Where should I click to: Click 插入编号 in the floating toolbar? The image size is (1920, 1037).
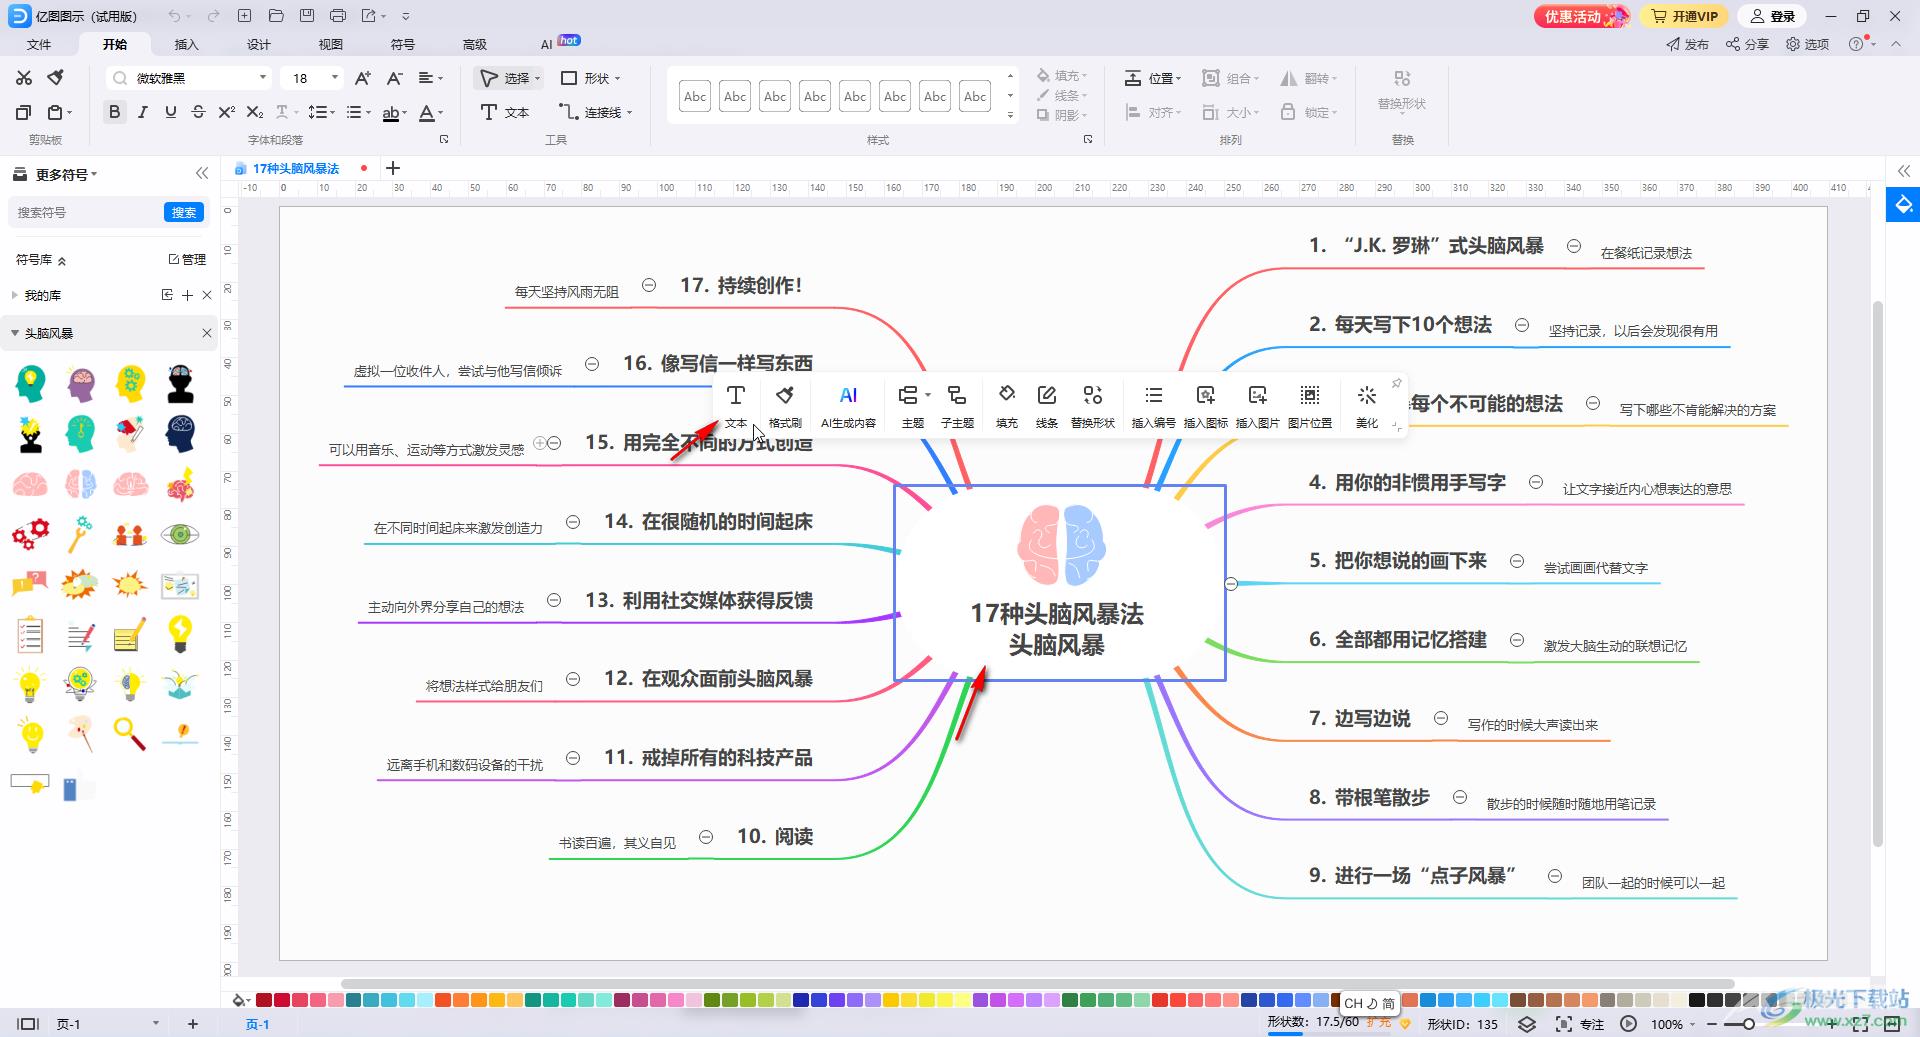[x=1153, y=406]
